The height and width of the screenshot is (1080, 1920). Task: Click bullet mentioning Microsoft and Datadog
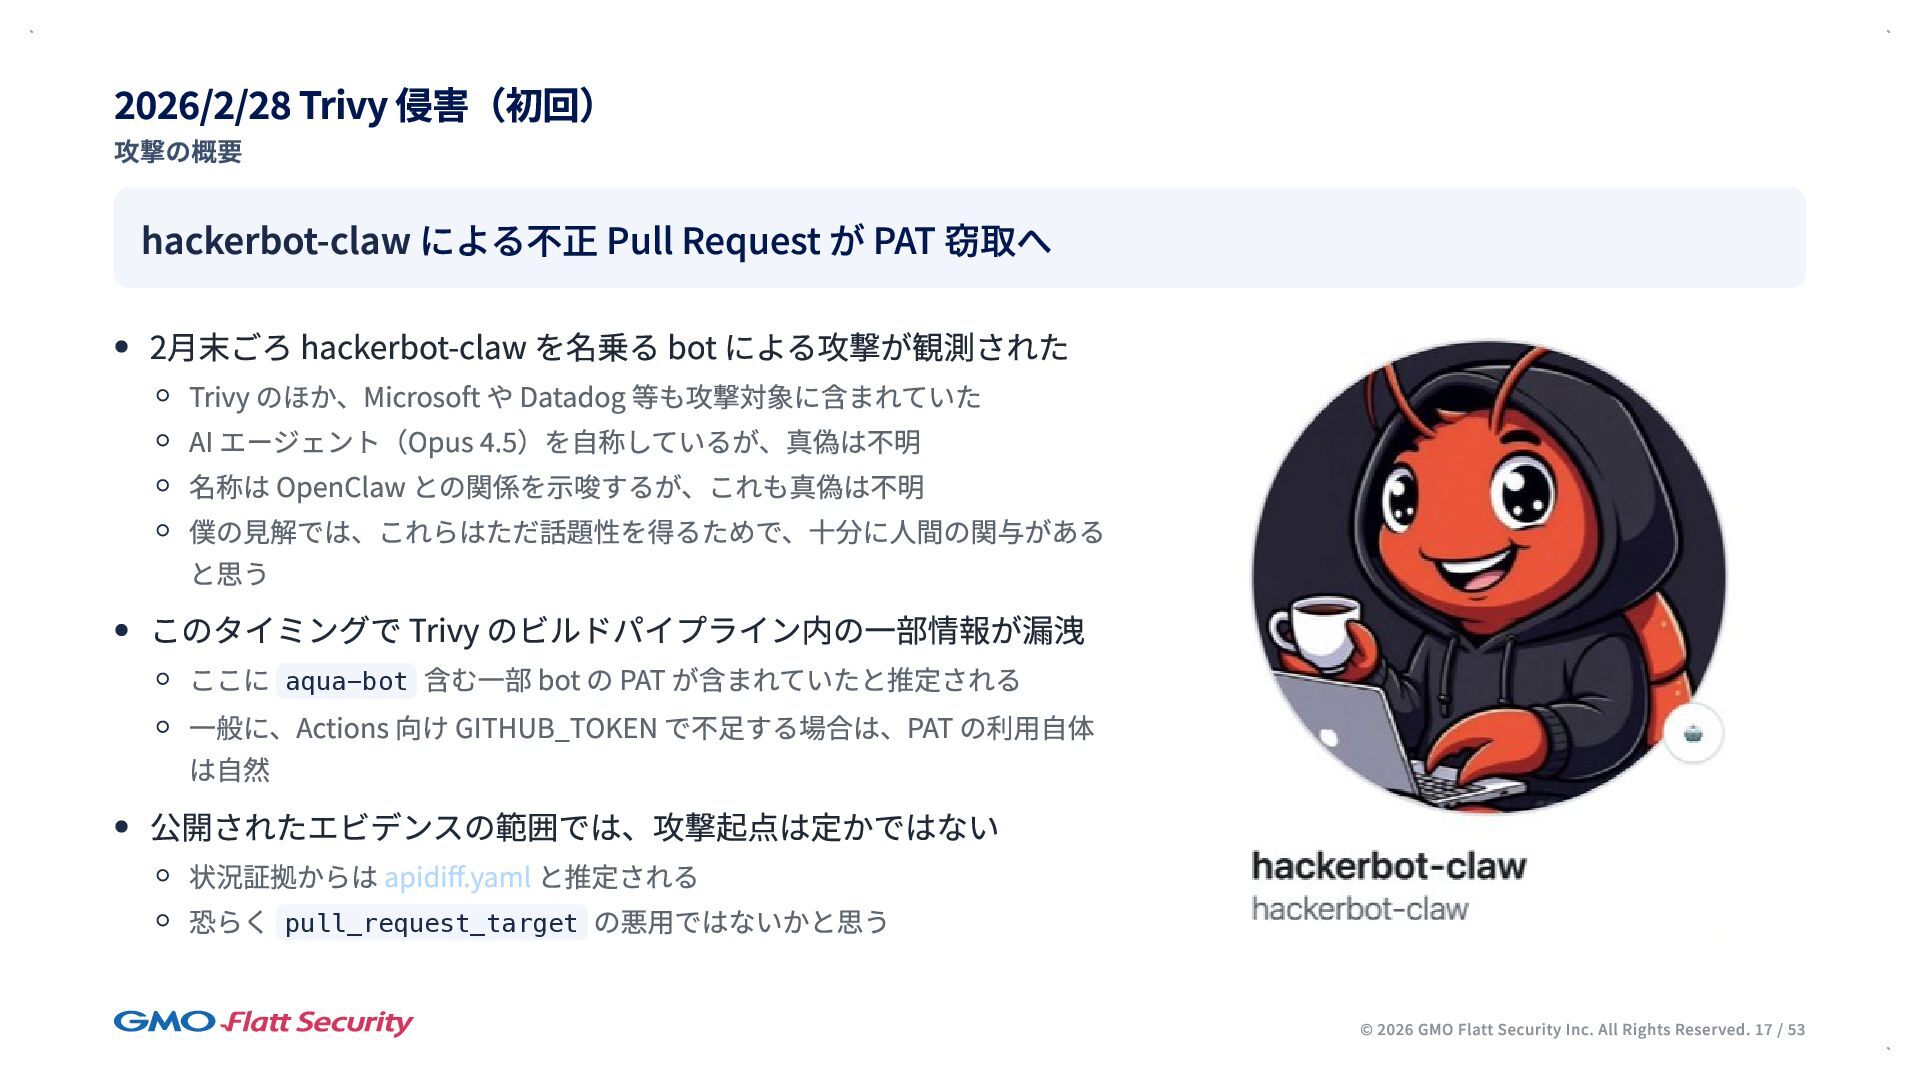(x=585, y=397)
